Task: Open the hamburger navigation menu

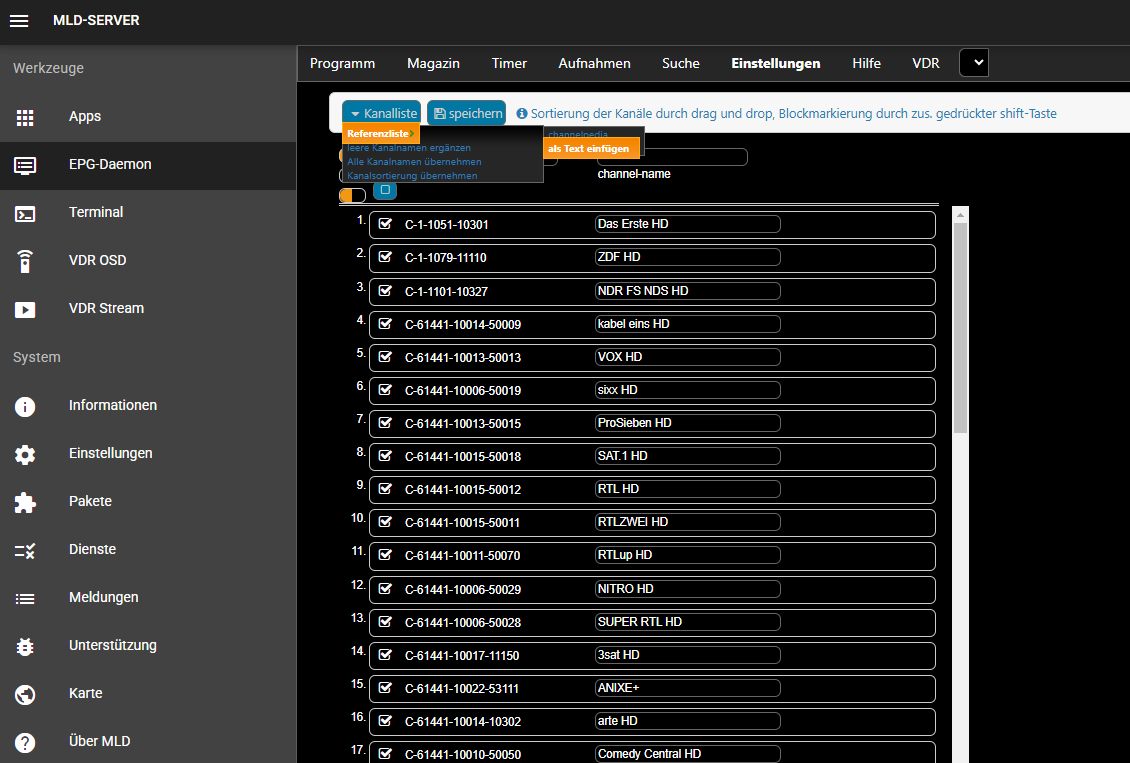Action: pos(19,20)
